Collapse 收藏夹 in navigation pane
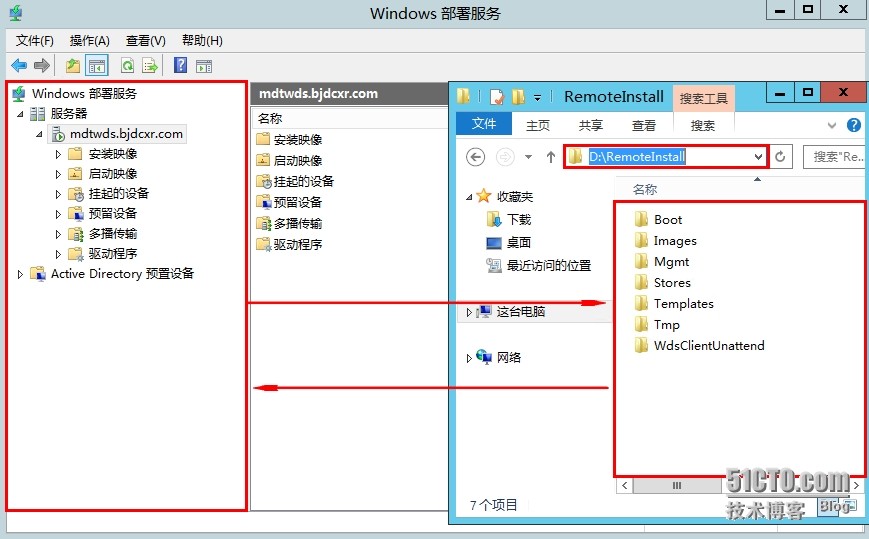 tap(469, 197)
